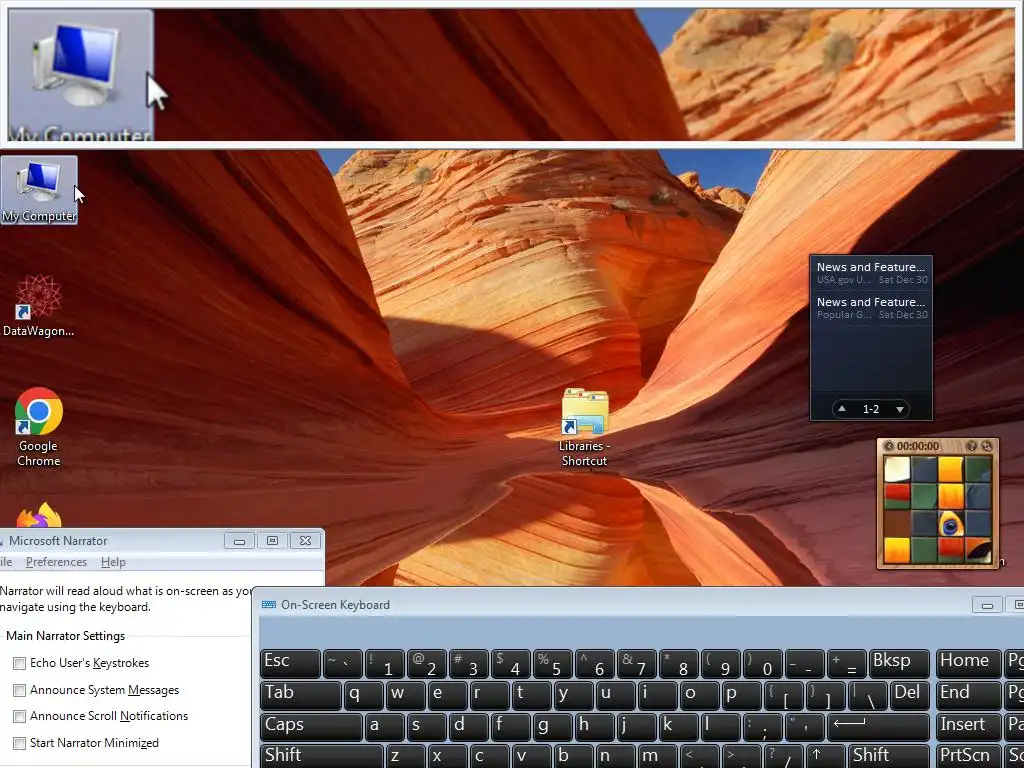The height and width of the screenshot is (768, 1024).
Task: Click the backslash key
Action: [x=867, y=695]
